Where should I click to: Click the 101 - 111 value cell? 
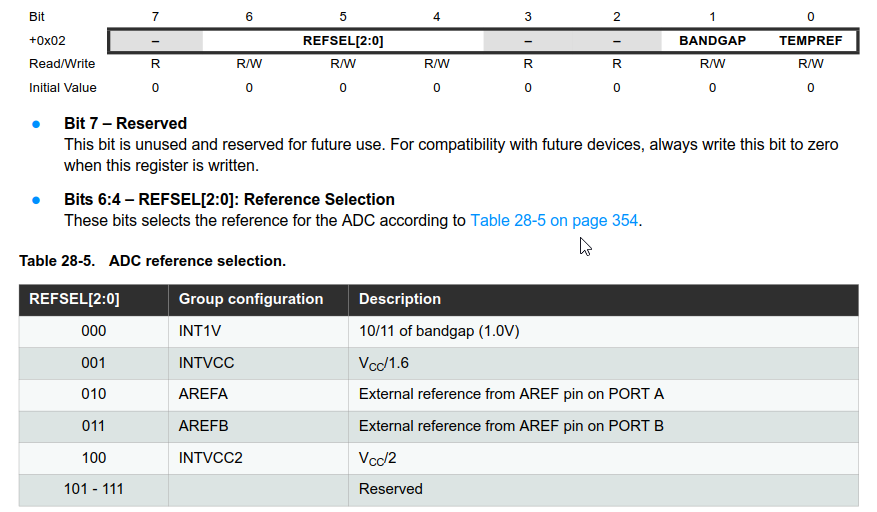click(93, 490)
